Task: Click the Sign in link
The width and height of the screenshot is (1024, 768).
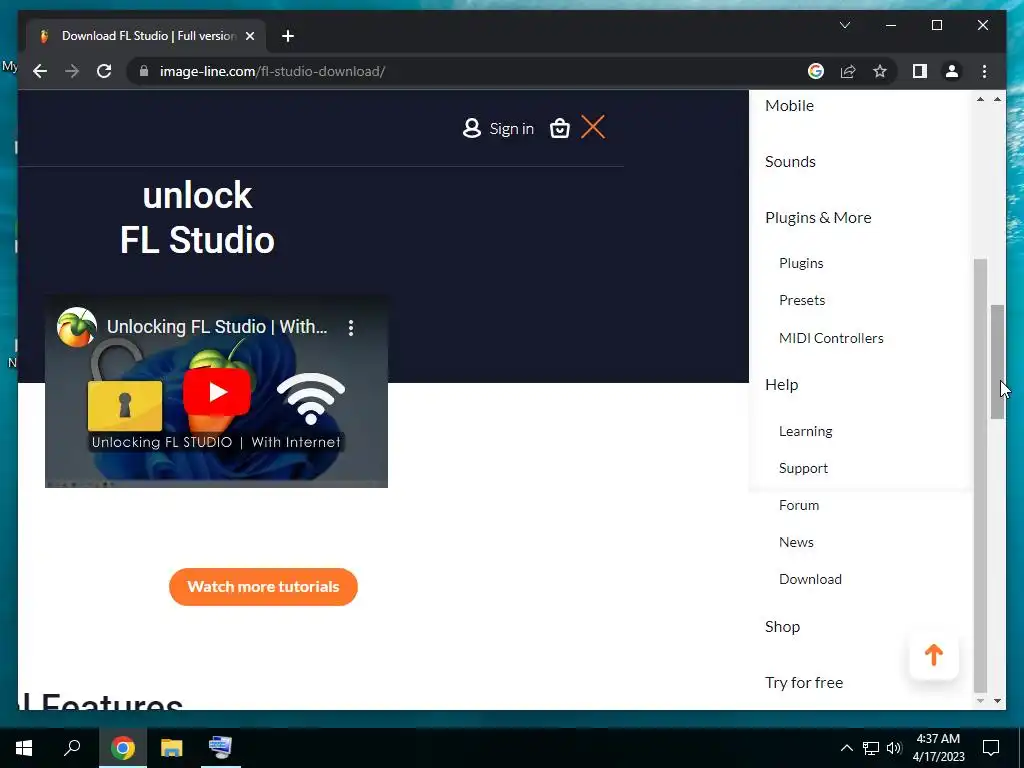Action: 511,129
